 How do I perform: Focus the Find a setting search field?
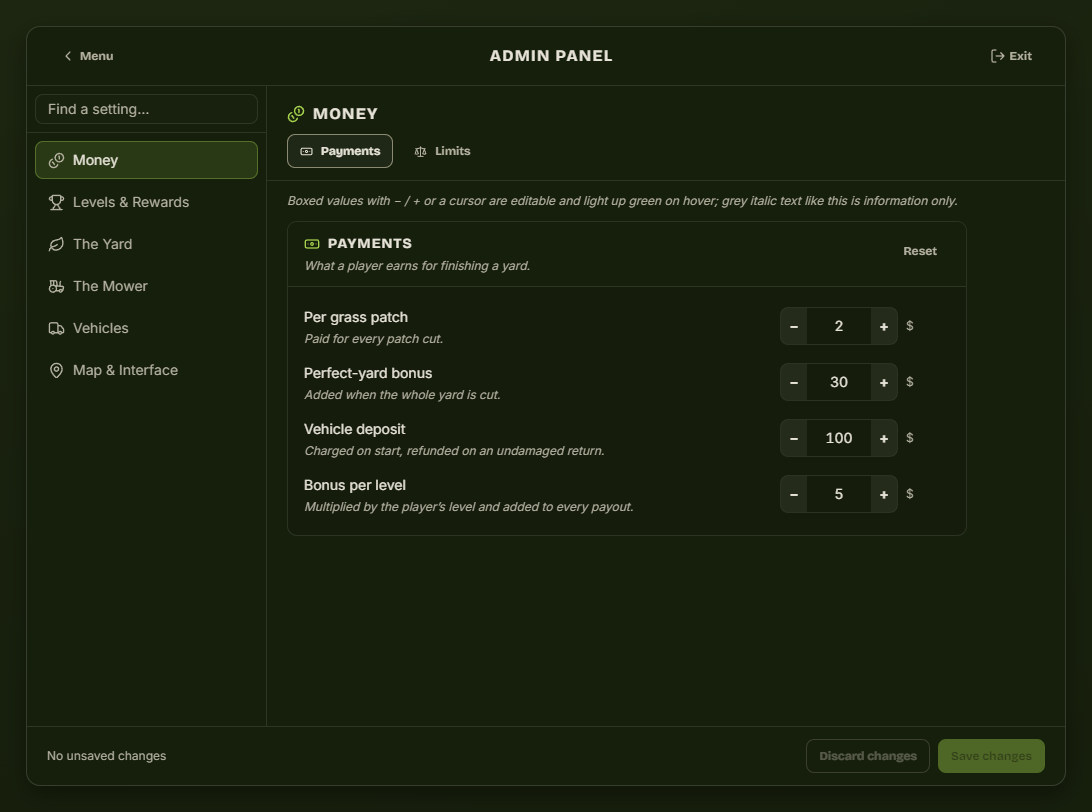(x=146, y=109)
